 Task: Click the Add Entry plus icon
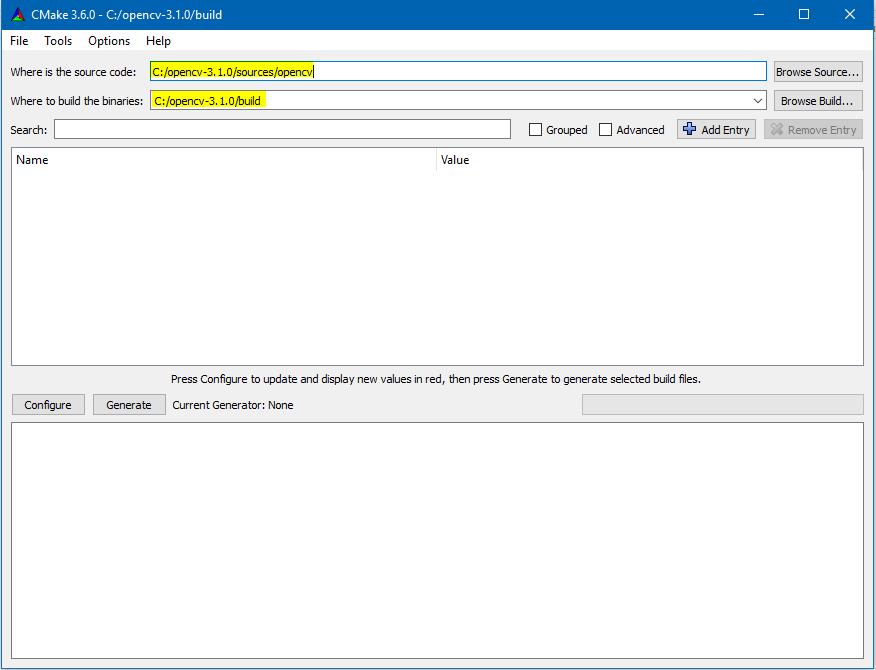(x=688, y=129)
